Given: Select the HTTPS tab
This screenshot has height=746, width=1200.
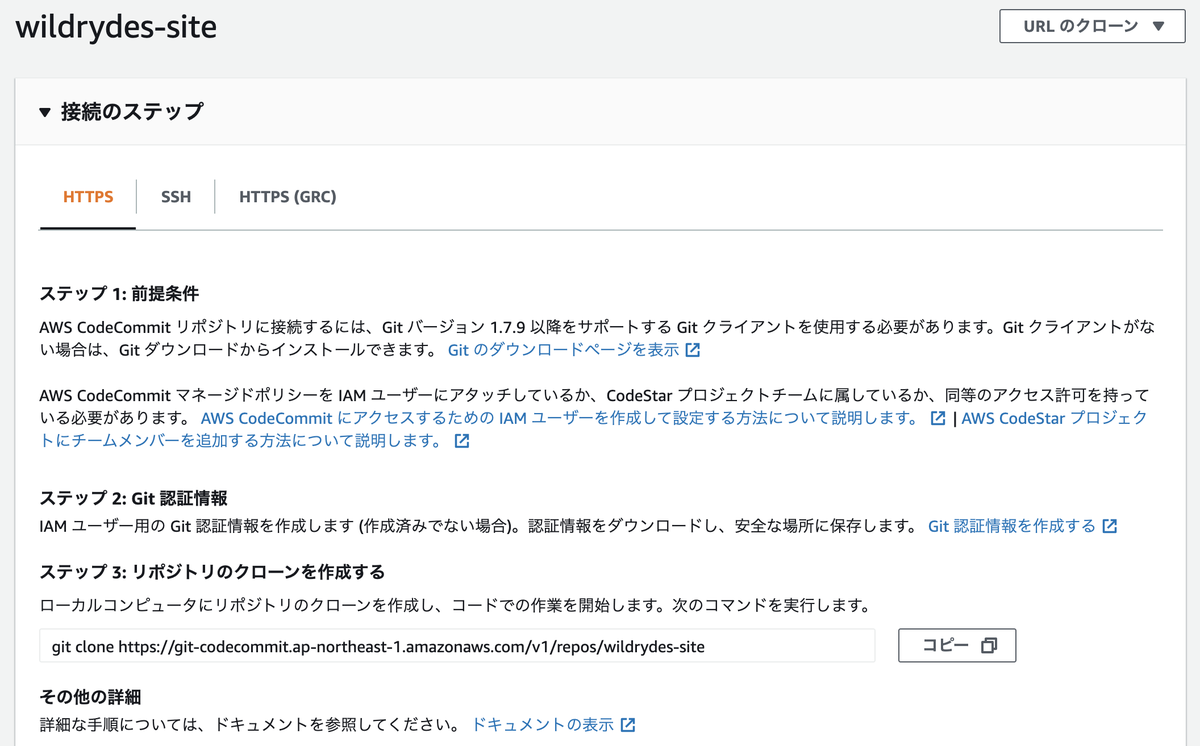Looking at the screenshot, I should [x=87, y=196].
